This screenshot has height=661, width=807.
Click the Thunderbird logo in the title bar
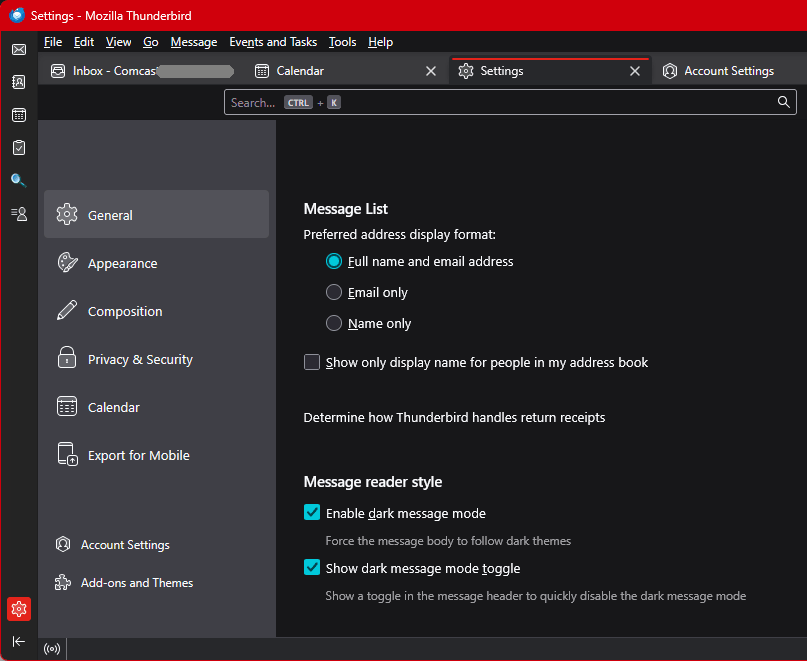point(16,15)
